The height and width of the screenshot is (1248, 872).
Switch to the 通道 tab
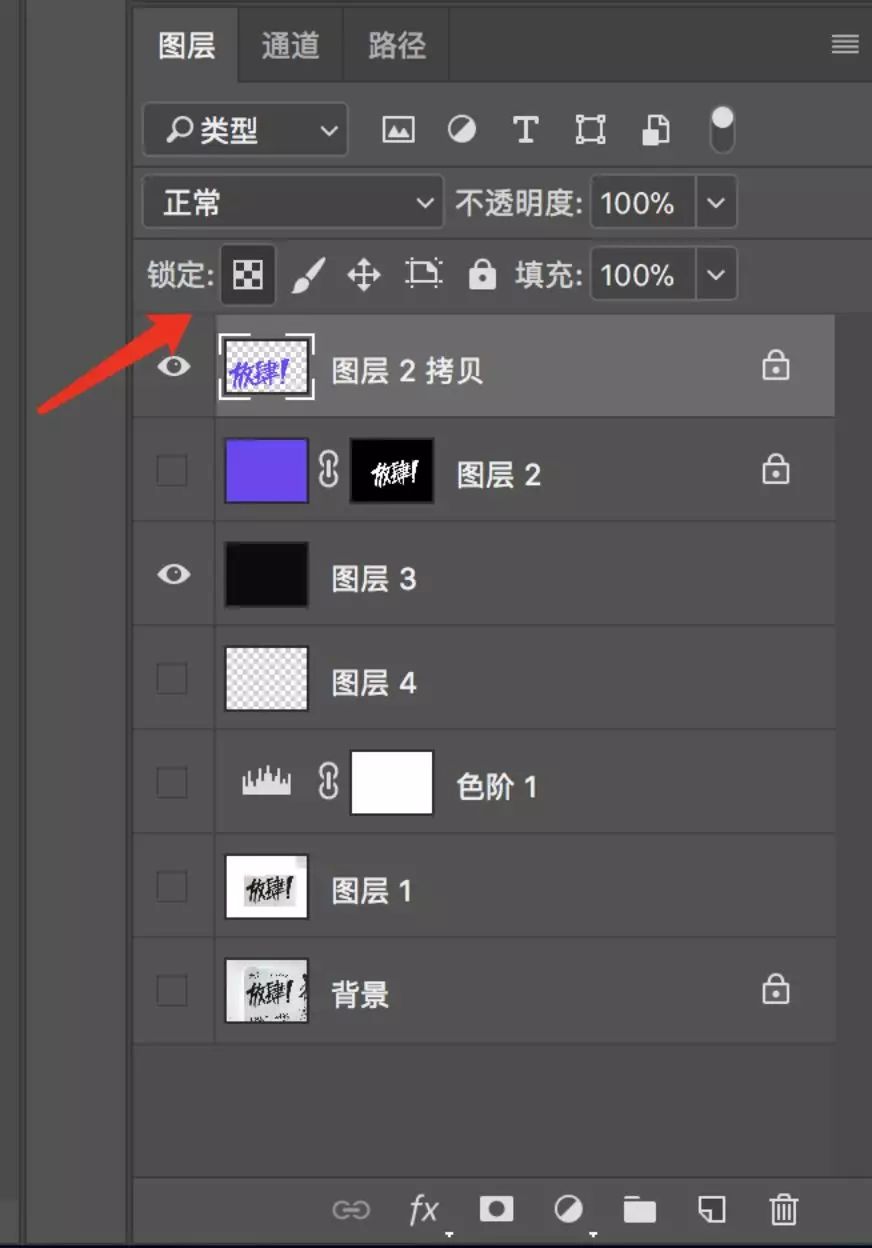(290, 44)
